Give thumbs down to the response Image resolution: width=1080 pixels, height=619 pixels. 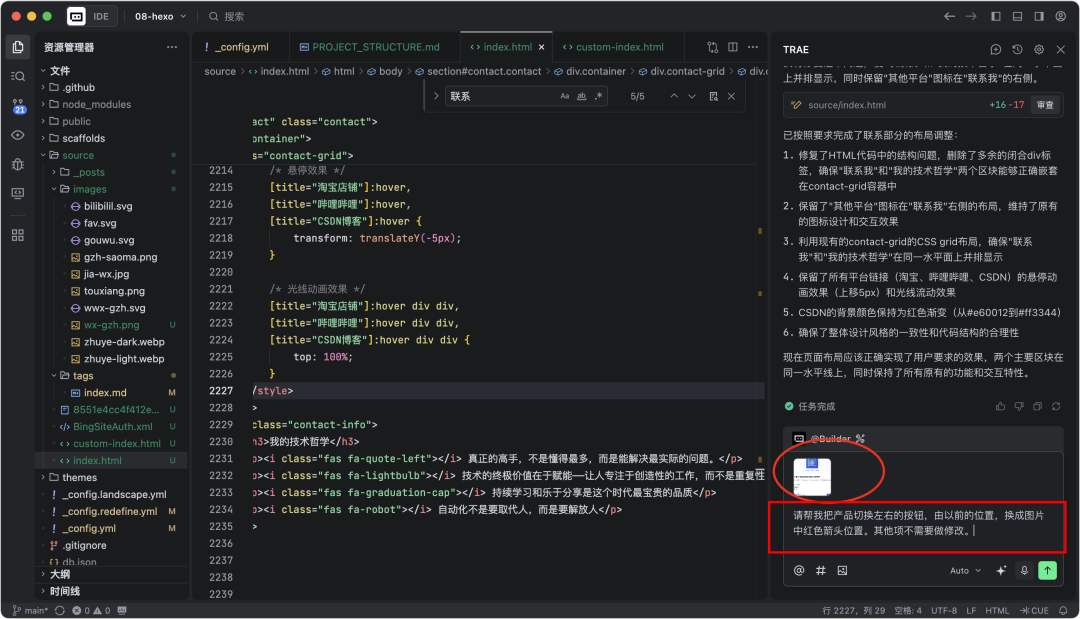(1019, 406)
